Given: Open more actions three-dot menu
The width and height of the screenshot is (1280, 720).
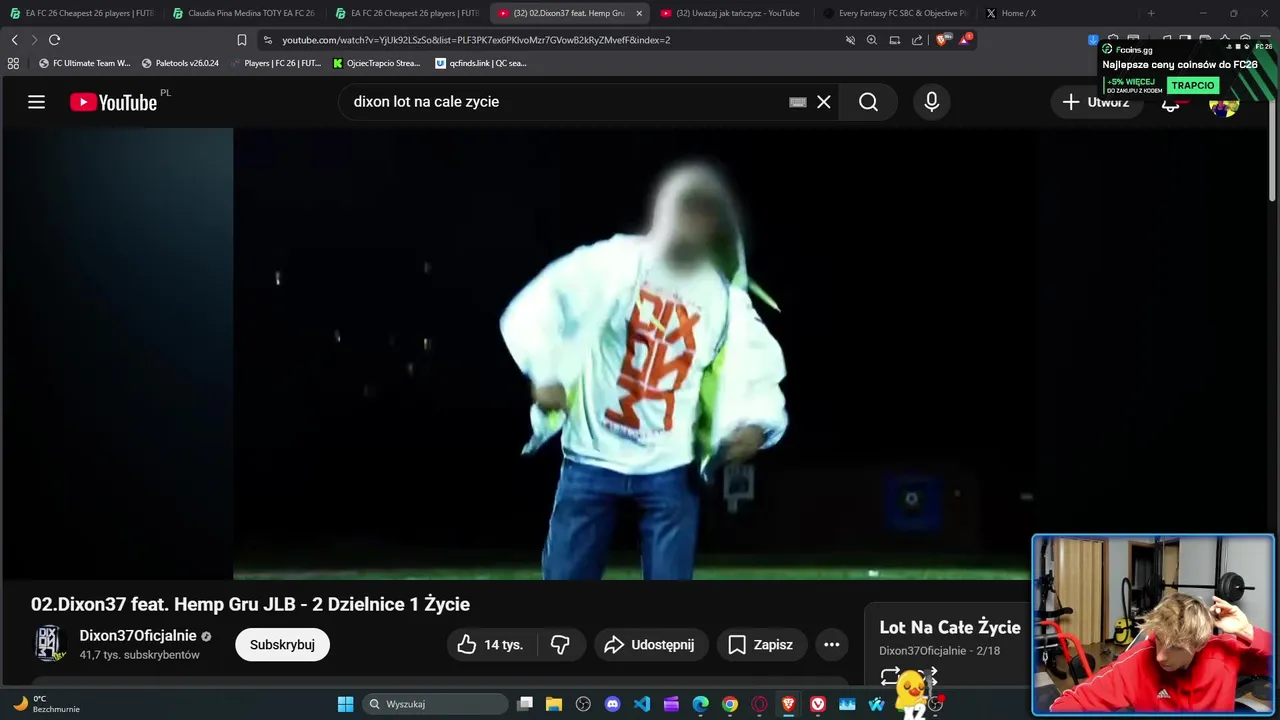Looking at the screenshot, I should pyautogui.click(x=831, y=645).
